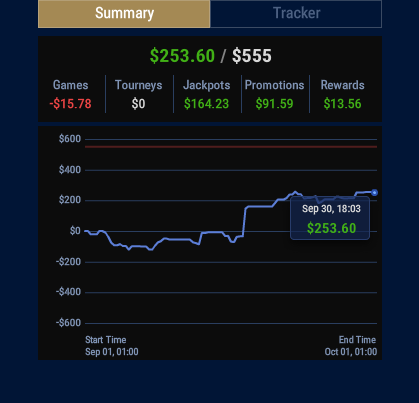This screenshot has height=403, width=419.
Task: Click the $253.60 value in tooltip
Action: click(x=331, y=228)
